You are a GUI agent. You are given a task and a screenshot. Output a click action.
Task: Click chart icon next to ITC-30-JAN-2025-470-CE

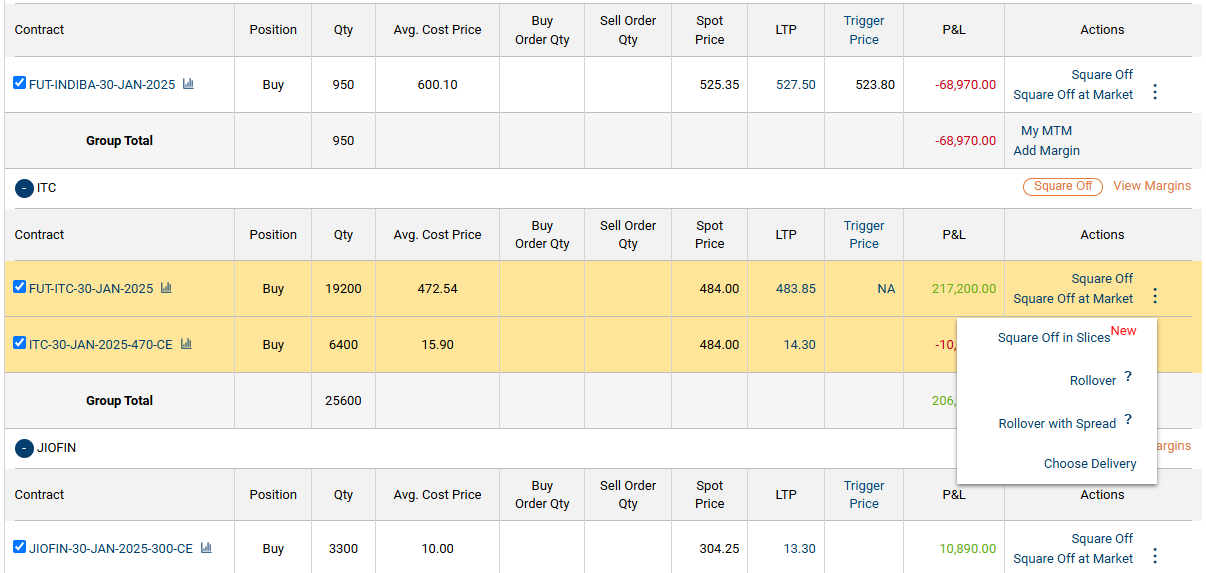(x=186, y=344)
